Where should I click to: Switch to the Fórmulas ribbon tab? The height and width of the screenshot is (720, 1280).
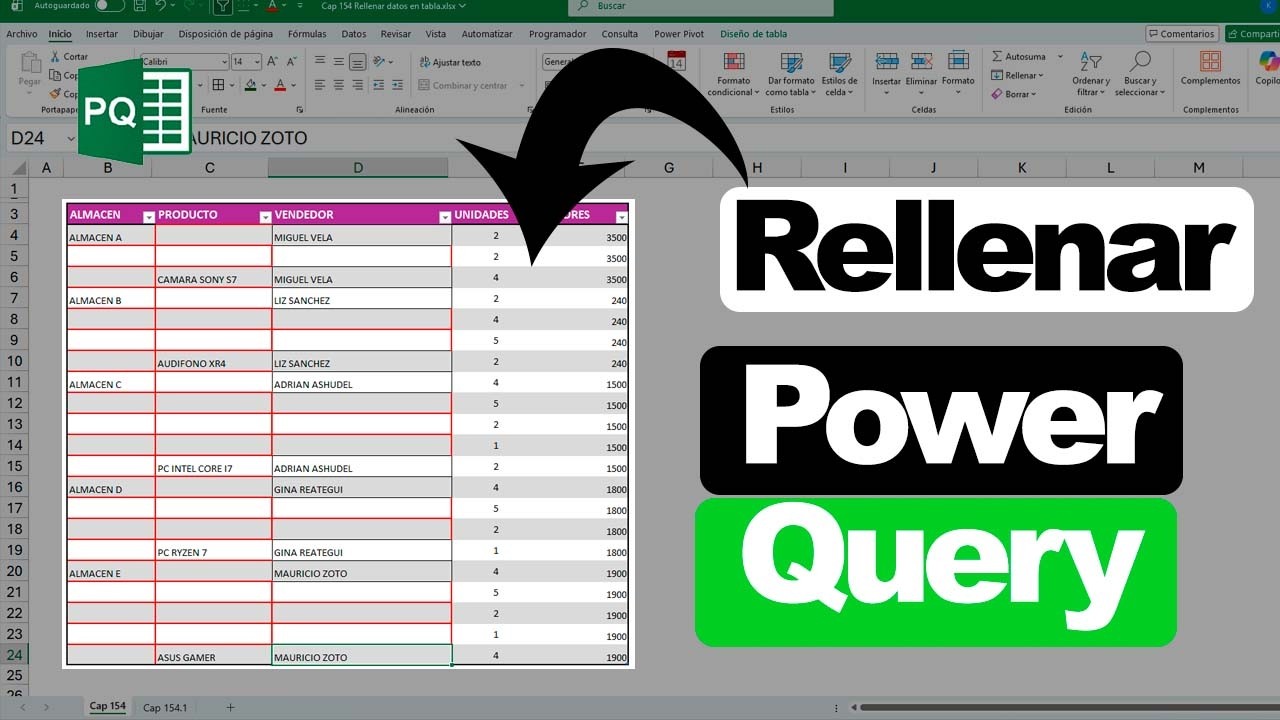[307, 34]
